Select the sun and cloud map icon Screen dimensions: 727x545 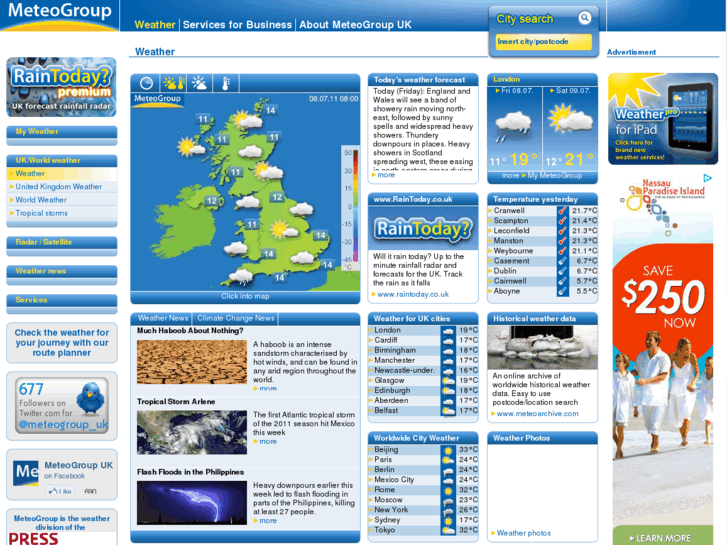tap(199, 83)
